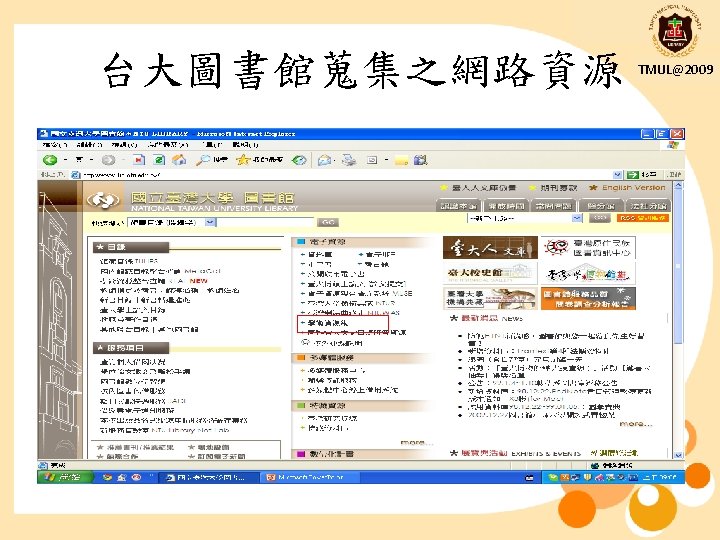Click the grey Forward arrow button
The image size is (720, 540).
(x=108, y=160)
